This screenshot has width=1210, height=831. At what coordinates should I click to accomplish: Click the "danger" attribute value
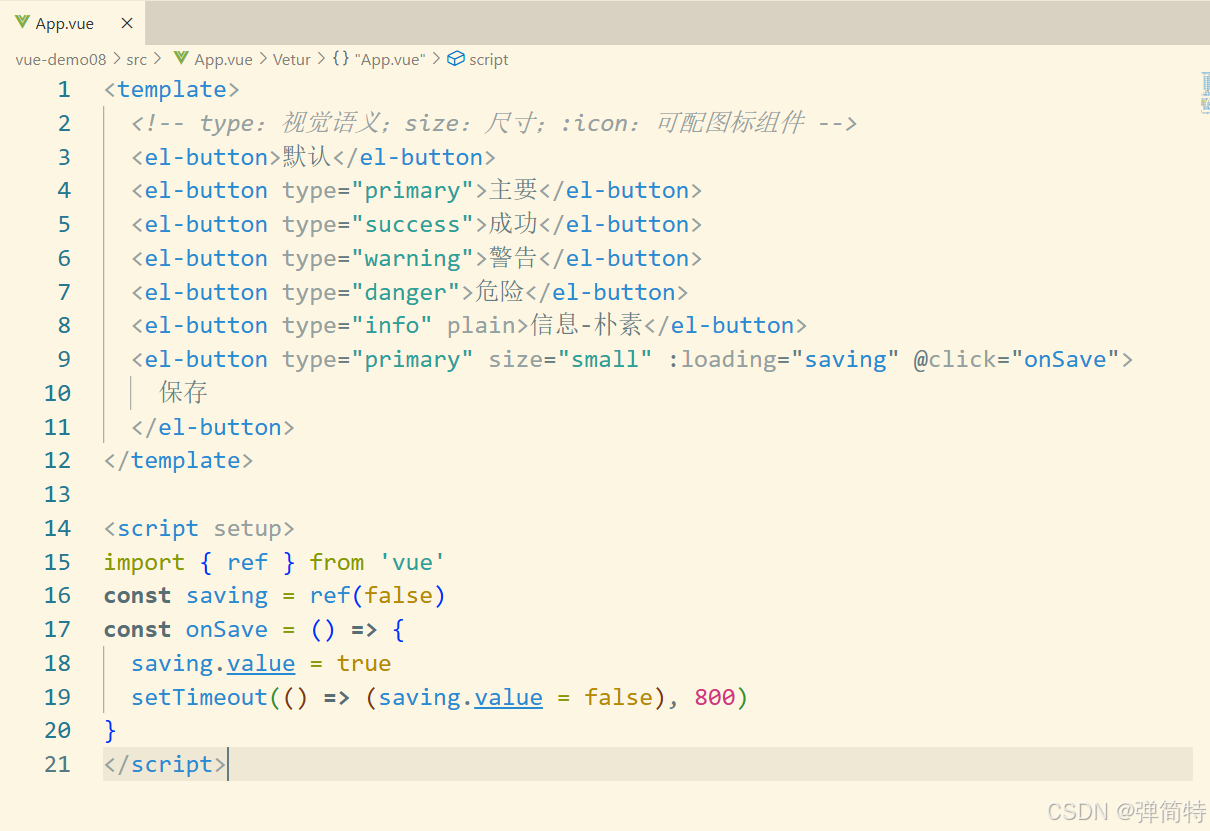[x=405, y=293]
